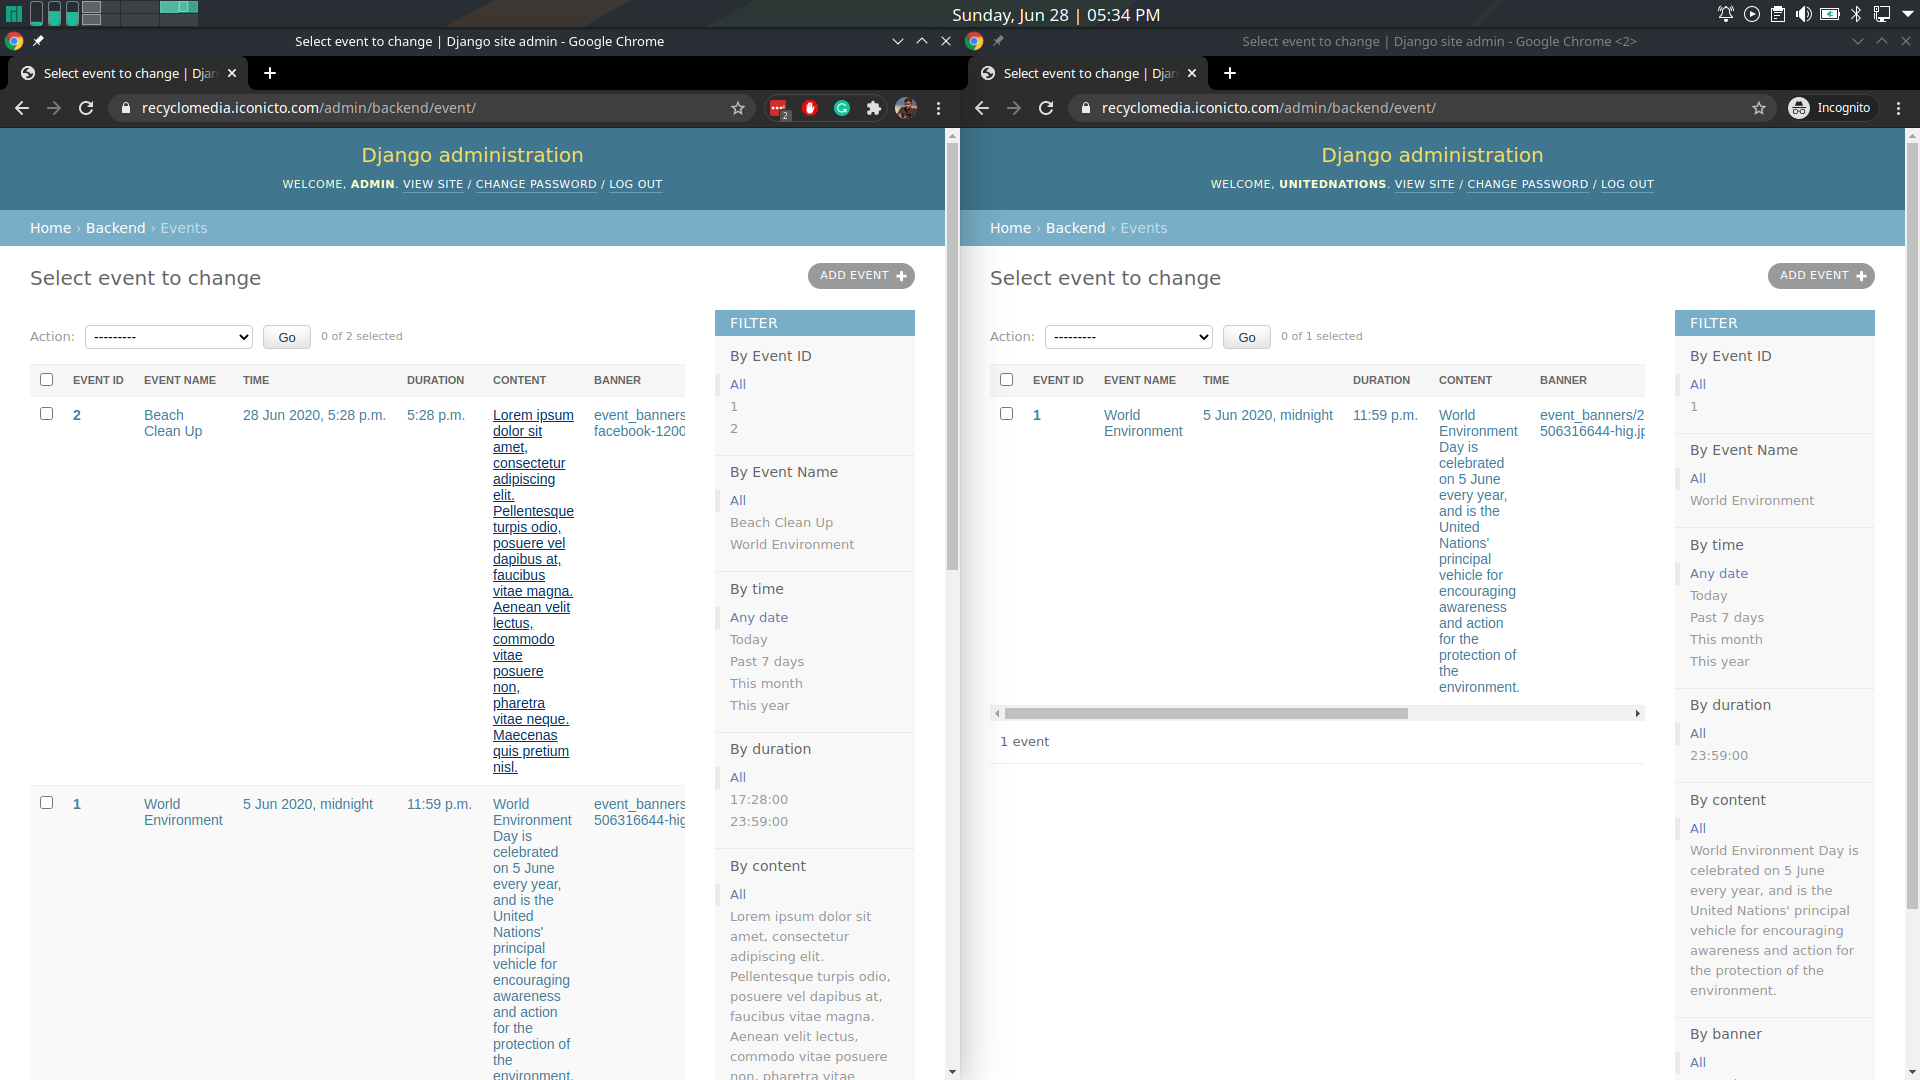Image resolution: width=1920 pixels, height=1080 pixels.
Task: Click the volume icon in the system tray
Action: (x=1803, y=14)
